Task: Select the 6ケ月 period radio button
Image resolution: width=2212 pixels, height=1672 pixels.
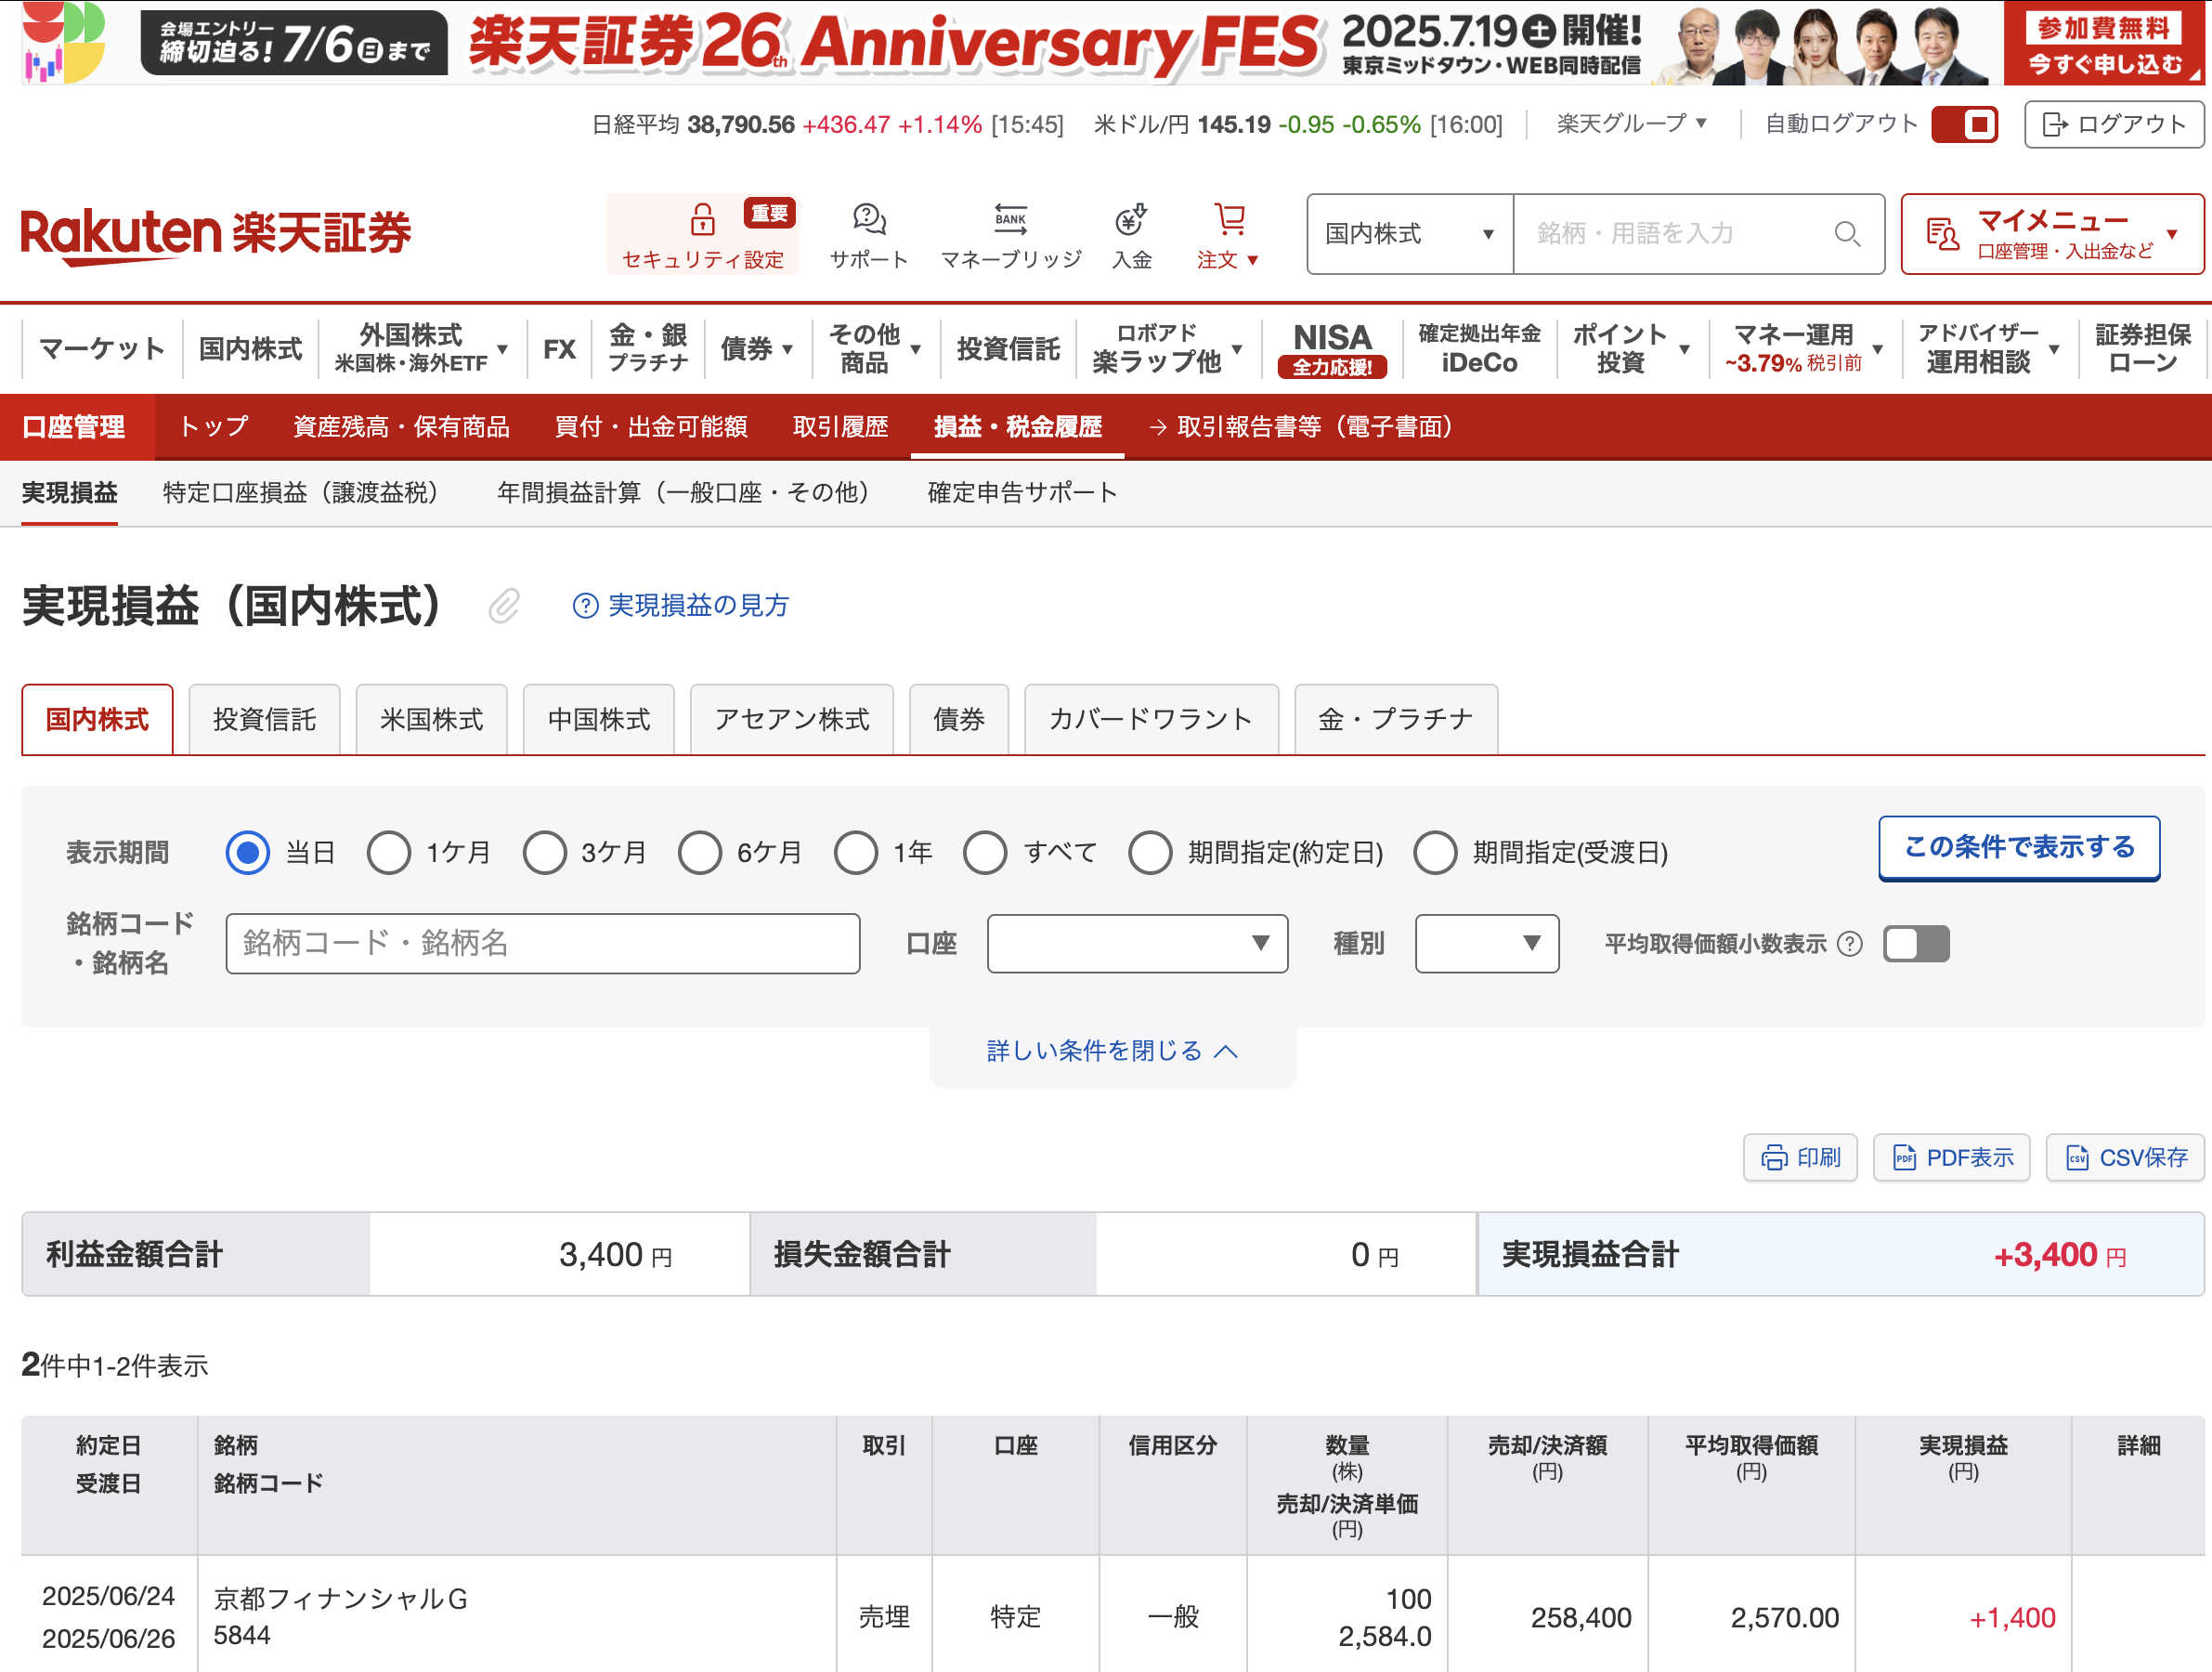Action: point(700,853)
